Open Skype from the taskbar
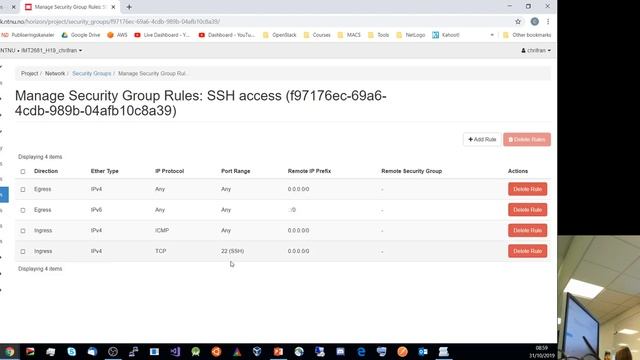The width and height of the screenshot is (640, 360). tap(71, 351)
